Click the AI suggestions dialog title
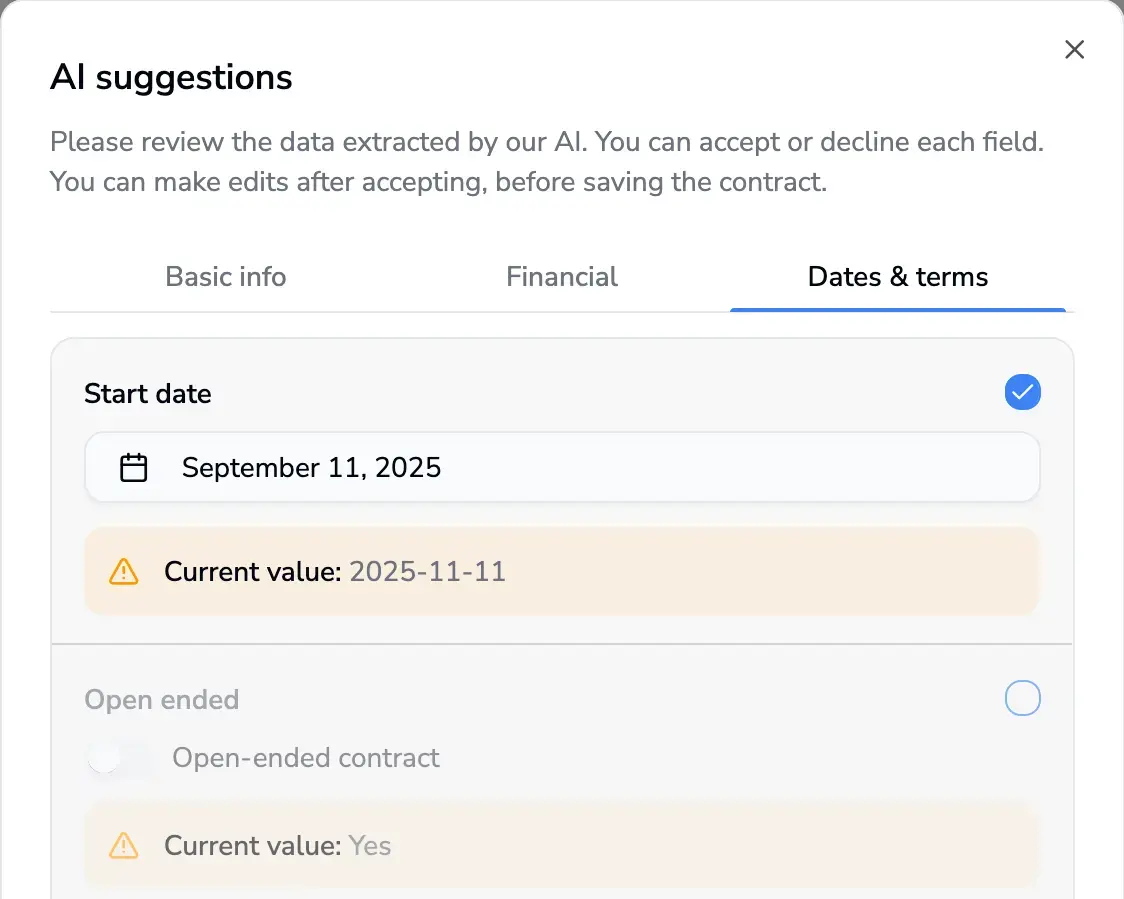Screen dimensions: 1124x899 (171, 77)
